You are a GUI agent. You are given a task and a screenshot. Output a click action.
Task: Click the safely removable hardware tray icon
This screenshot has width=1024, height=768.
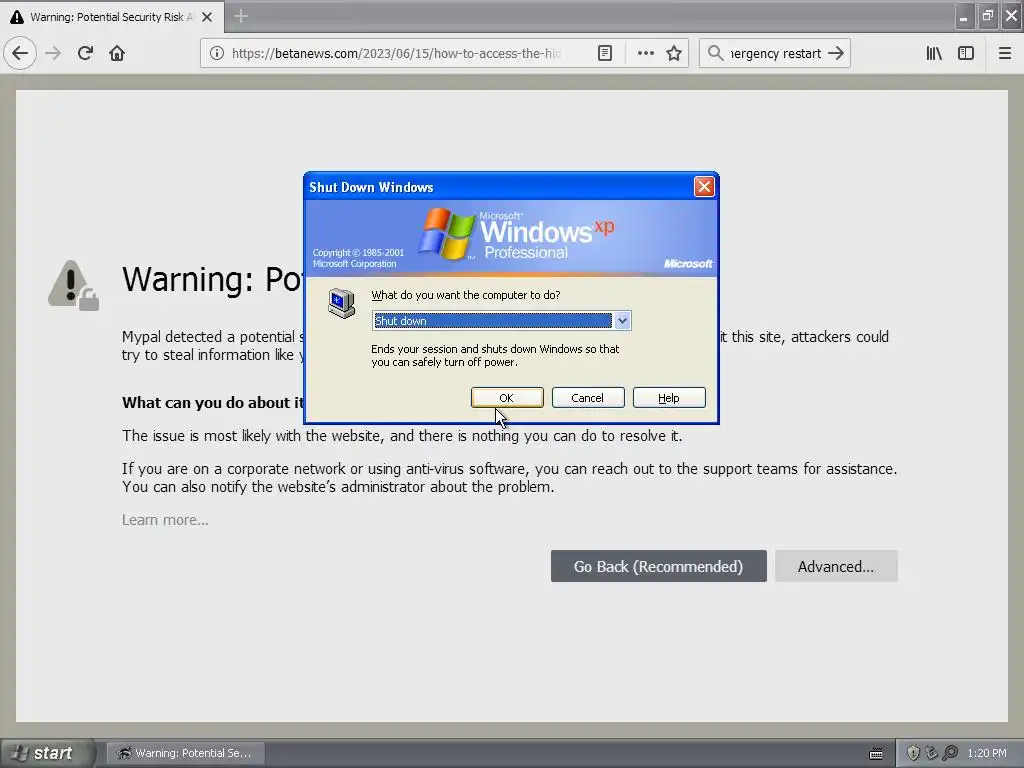click(931, 753)
